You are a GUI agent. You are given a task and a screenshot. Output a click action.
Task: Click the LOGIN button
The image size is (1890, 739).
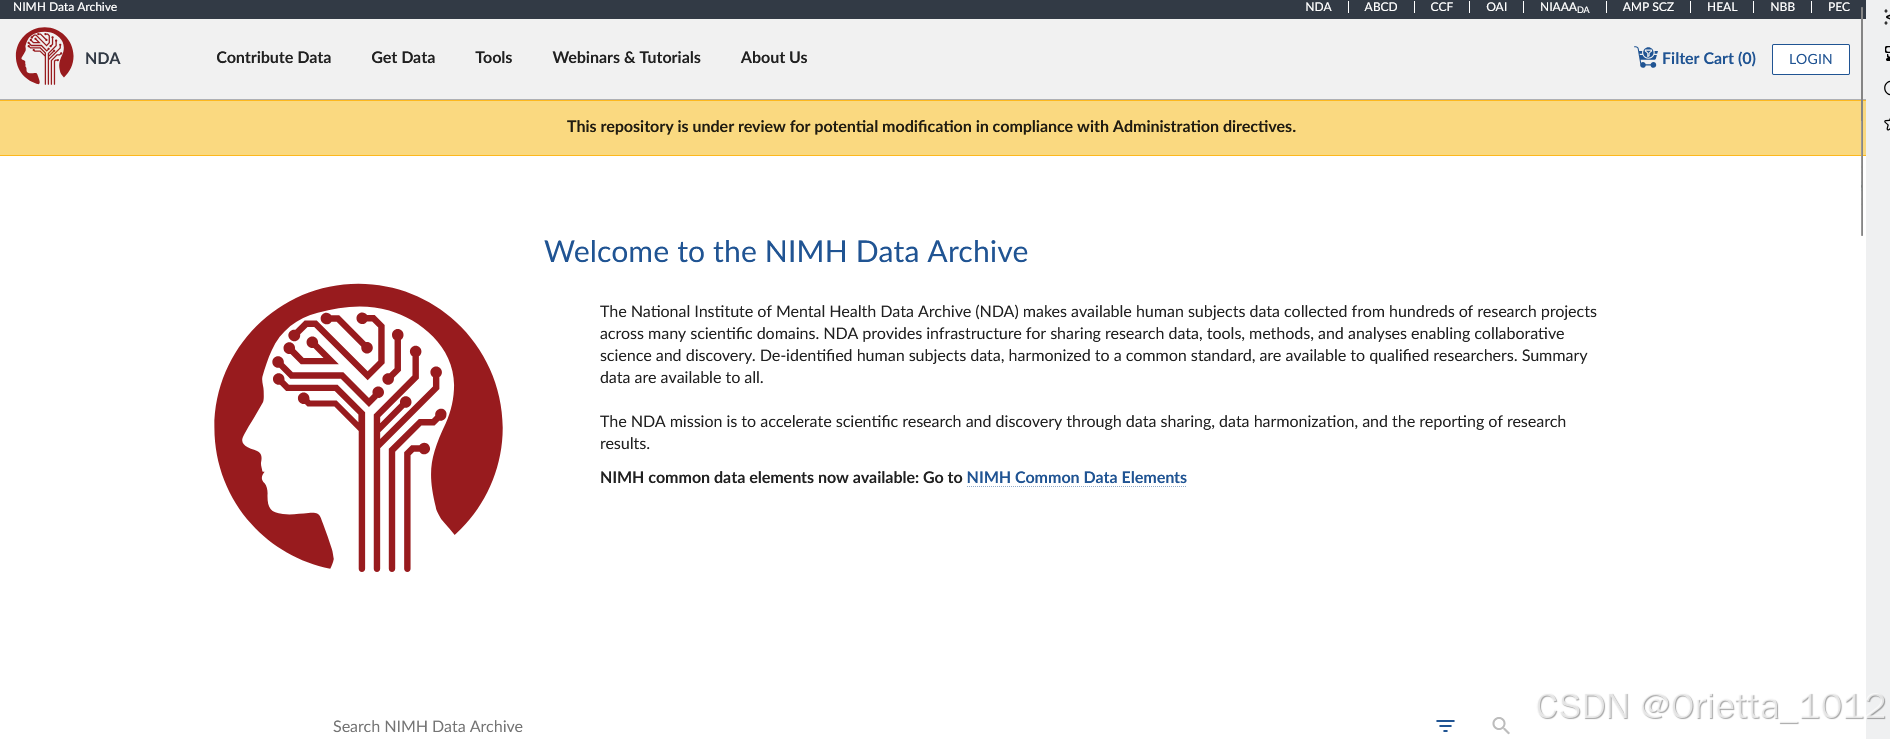(1810, 59)
